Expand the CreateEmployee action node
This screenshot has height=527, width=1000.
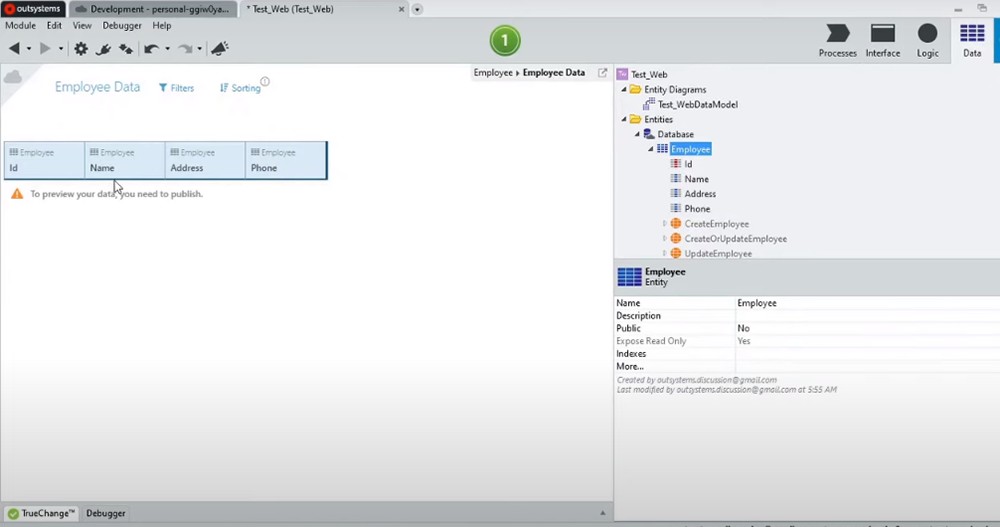(x=665, y=224)
